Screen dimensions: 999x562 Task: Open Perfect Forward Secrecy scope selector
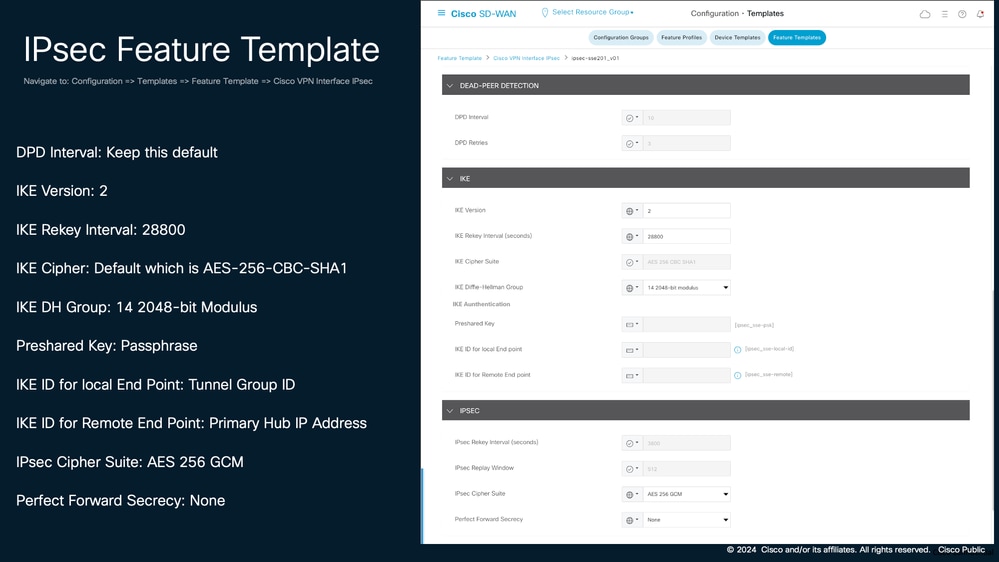pyautogui.click(x=632, y=520)
